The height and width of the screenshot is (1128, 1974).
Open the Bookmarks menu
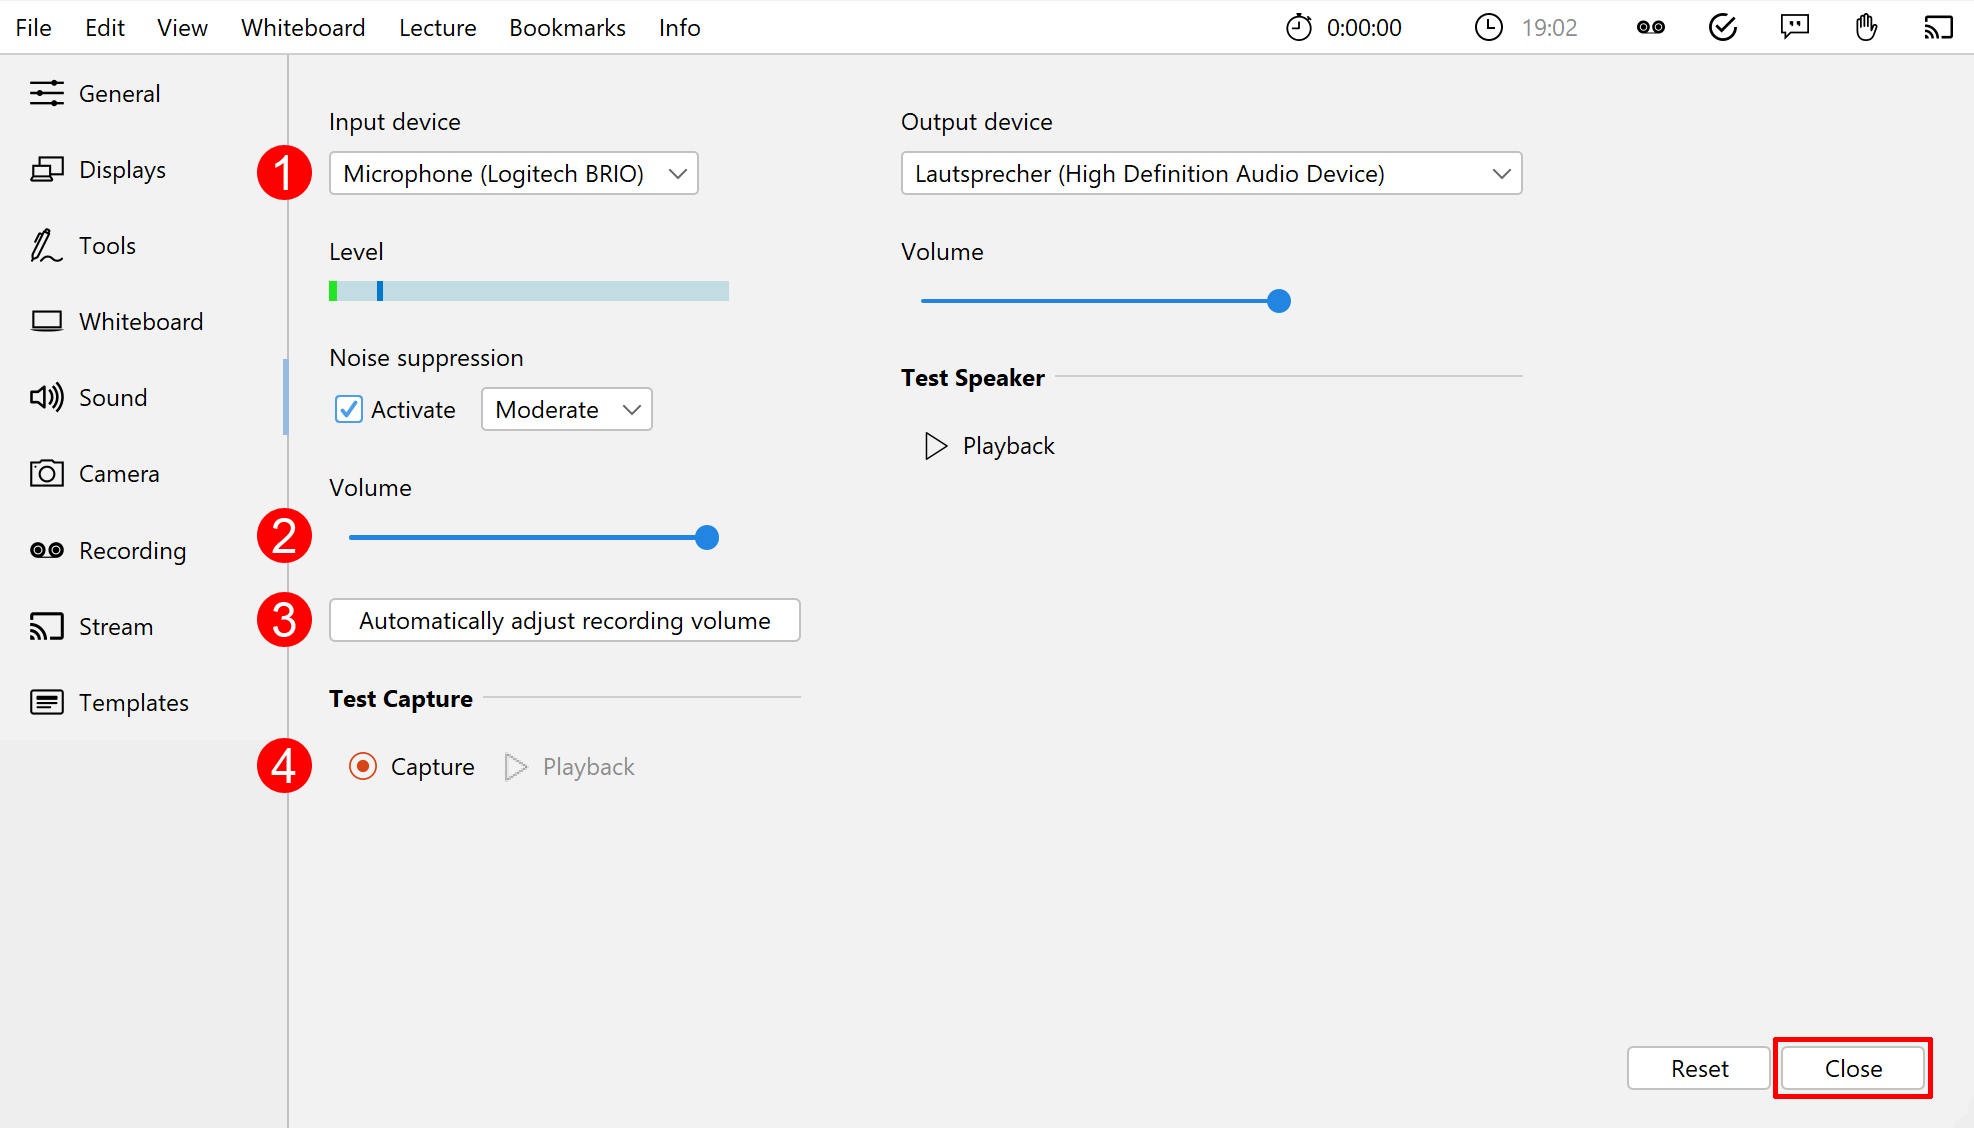567,27
